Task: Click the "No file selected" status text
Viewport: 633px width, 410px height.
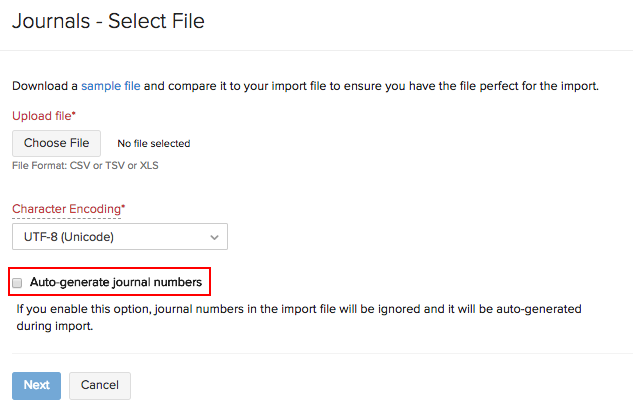Action: (153, 144)
